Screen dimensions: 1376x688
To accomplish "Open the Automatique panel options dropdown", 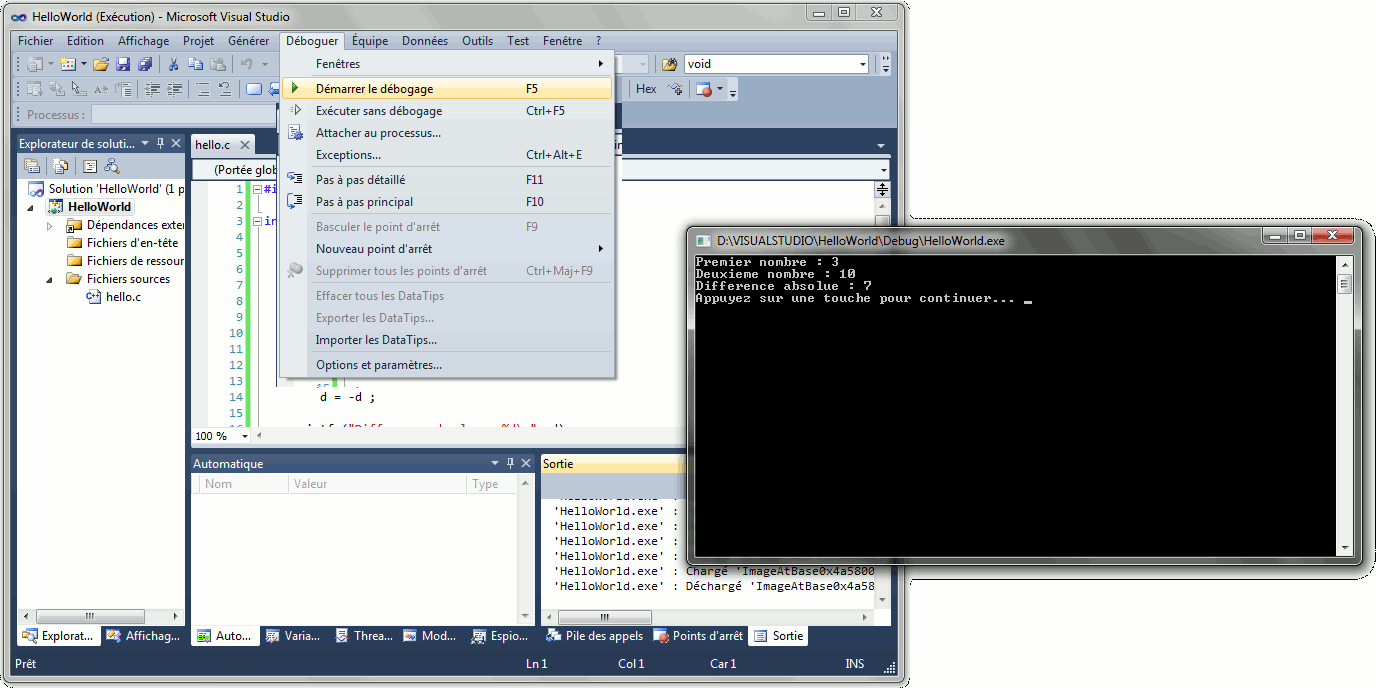I will [495, 464].
